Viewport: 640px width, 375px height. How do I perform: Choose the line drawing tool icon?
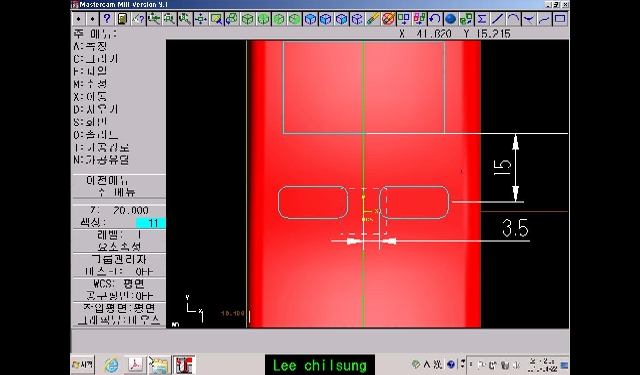(x=497, y=19)
